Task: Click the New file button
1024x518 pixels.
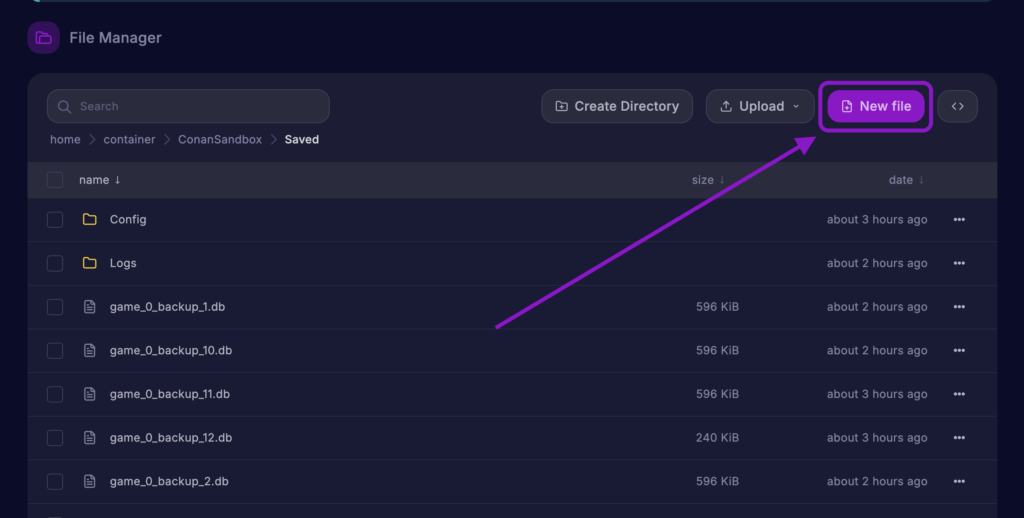Action: coord(876,106)
